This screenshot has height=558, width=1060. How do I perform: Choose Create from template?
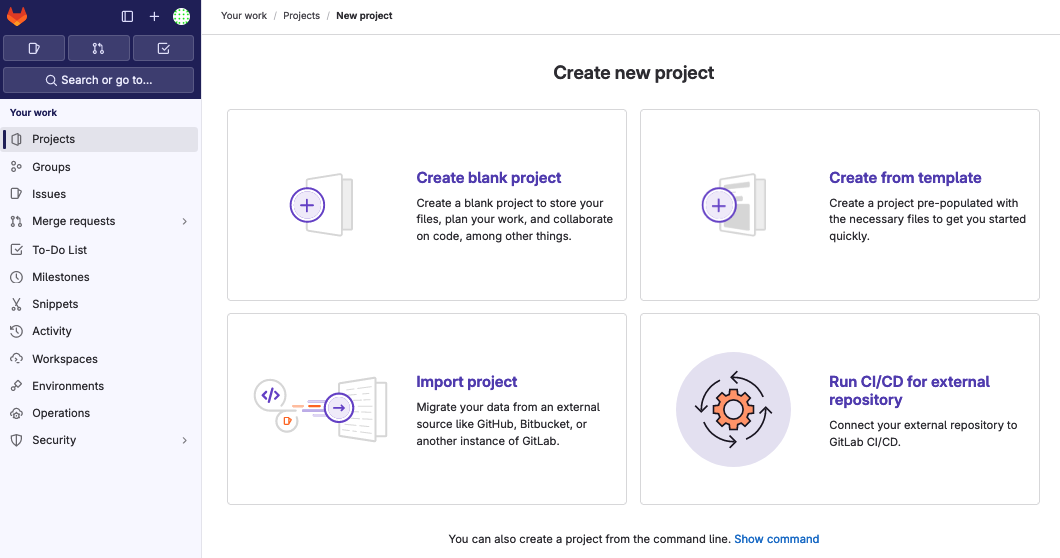click(905, 178)
